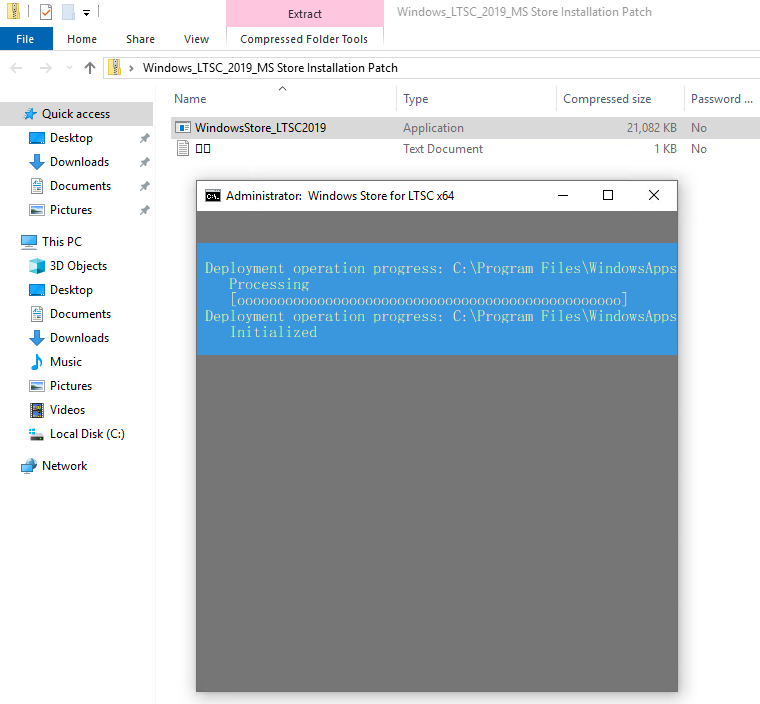The width and height of the screenshot is (760, 704).
Task: Select the Extract contextual tab
Action: (305, 14)
